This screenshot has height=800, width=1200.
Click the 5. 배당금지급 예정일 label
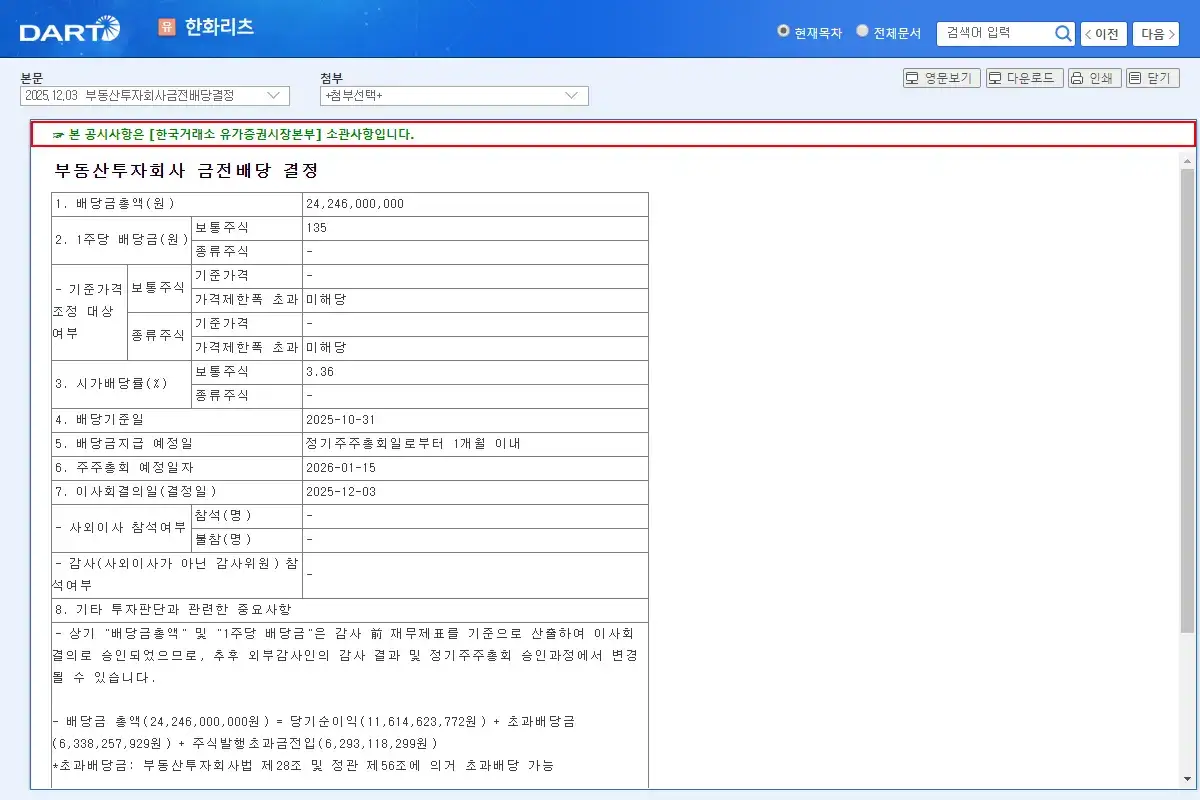coord(124,444)
